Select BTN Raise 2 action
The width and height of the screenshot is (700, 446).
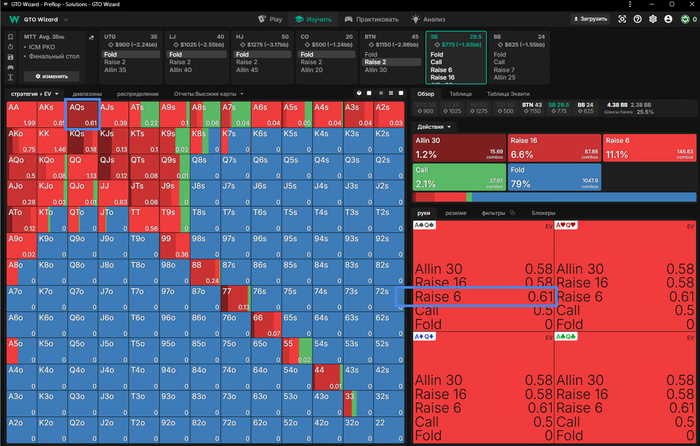point(392,62)
